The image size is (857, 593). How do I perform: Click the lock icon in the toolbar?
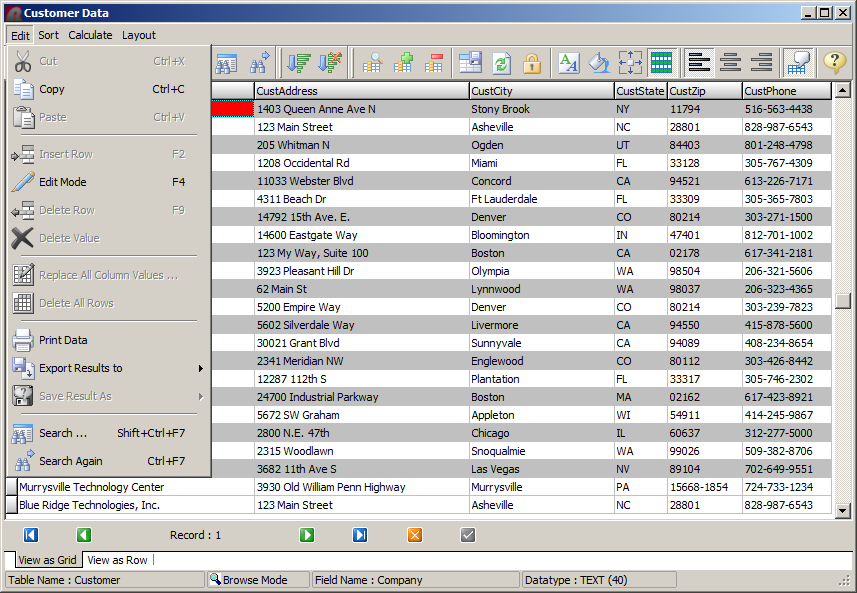[531, 63]
